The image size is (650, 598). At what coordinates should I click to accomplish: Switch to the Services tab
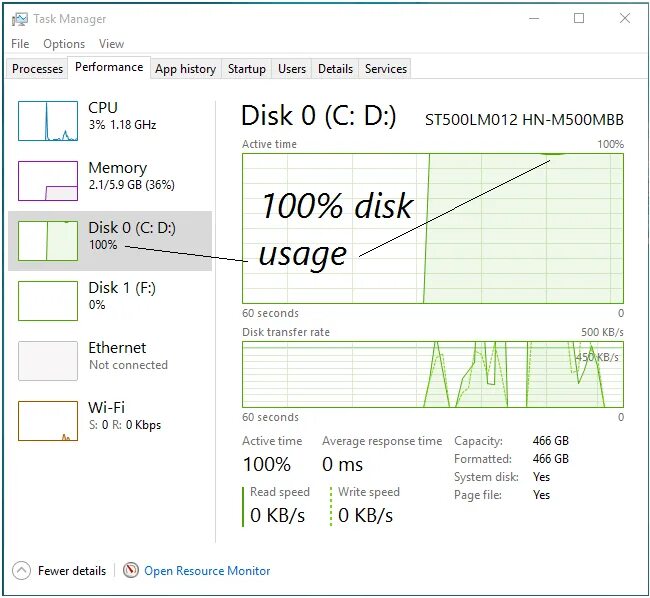pyautogui.click(x=386, y=69)
